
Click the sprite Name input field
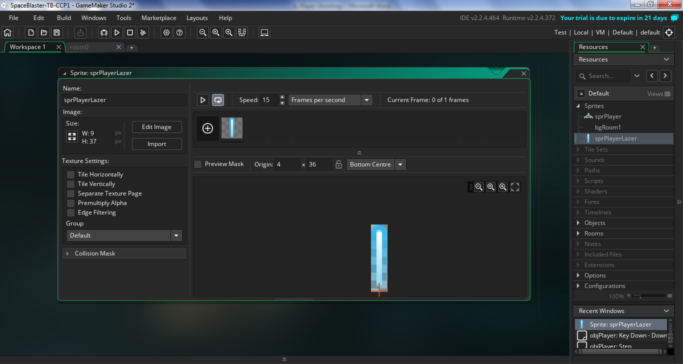pos(125,100)
